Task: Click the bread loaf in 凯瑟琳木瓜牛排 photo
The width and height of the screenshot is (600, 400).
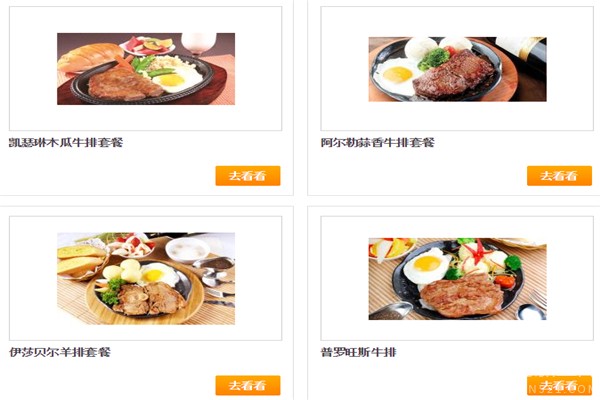Action: (x=90, y=56)
